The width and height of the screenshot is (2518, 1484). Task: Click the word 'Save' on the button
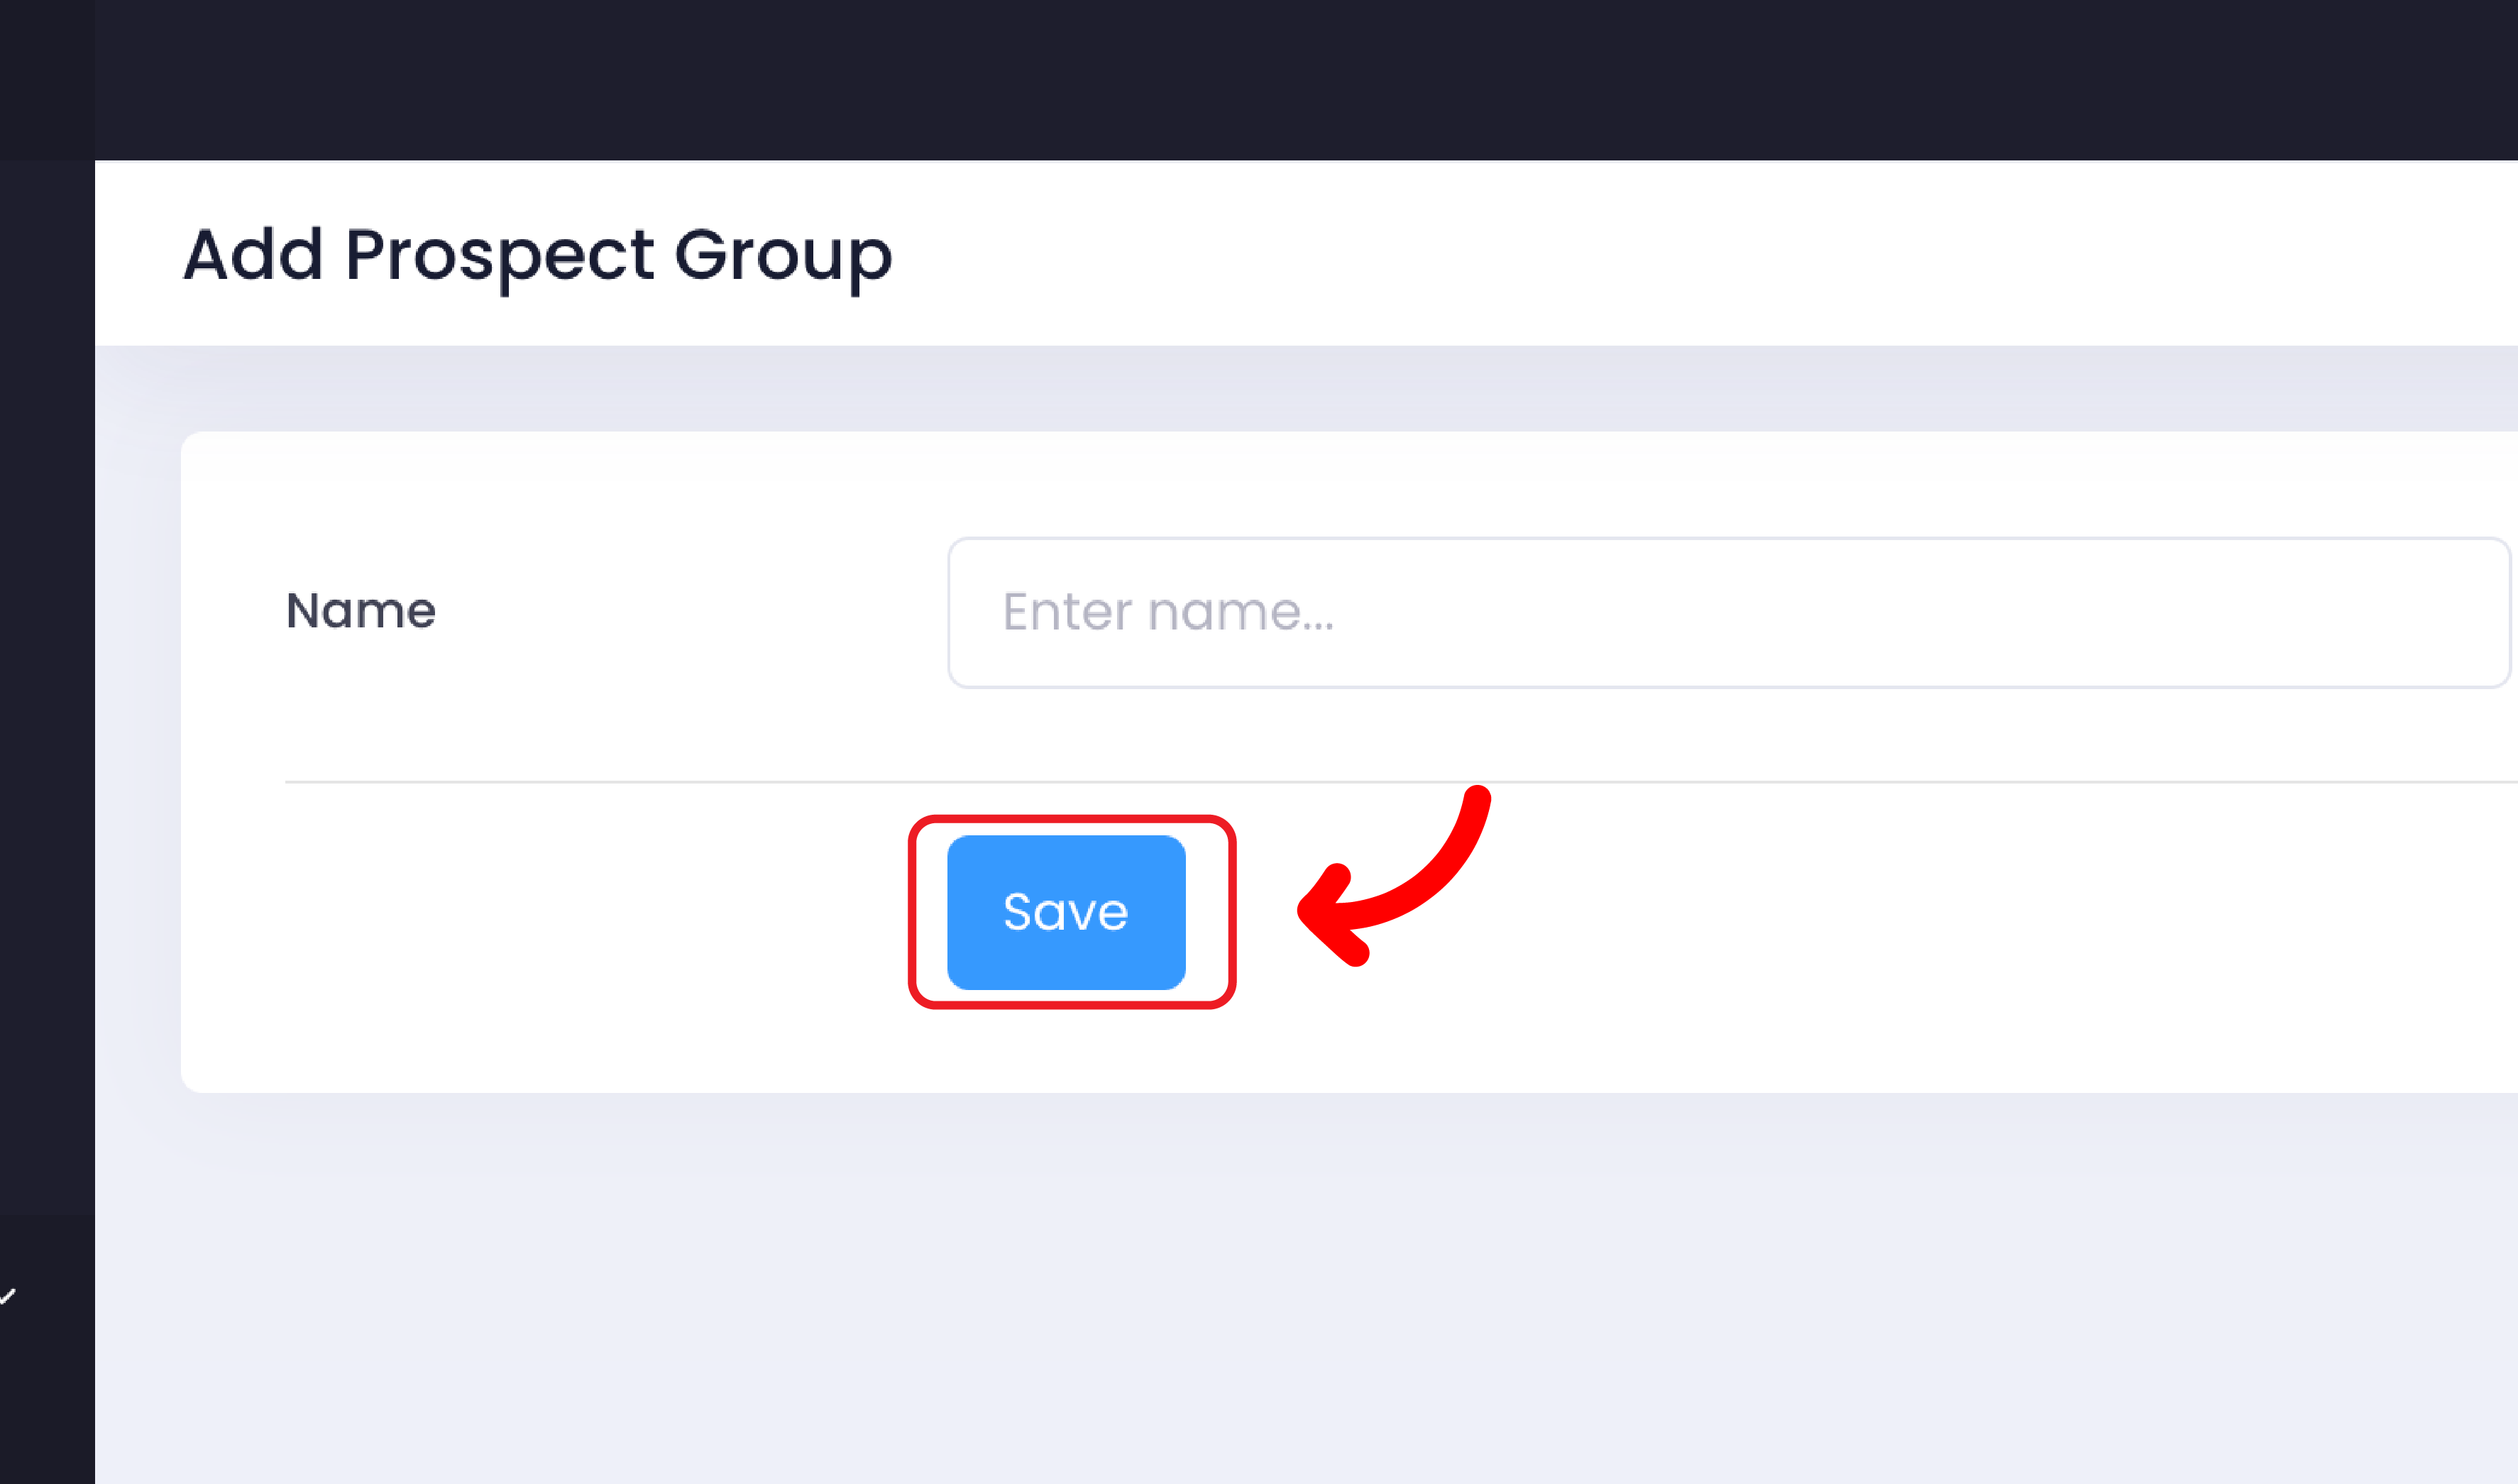pyautogui.click(x=1066, y=912)
